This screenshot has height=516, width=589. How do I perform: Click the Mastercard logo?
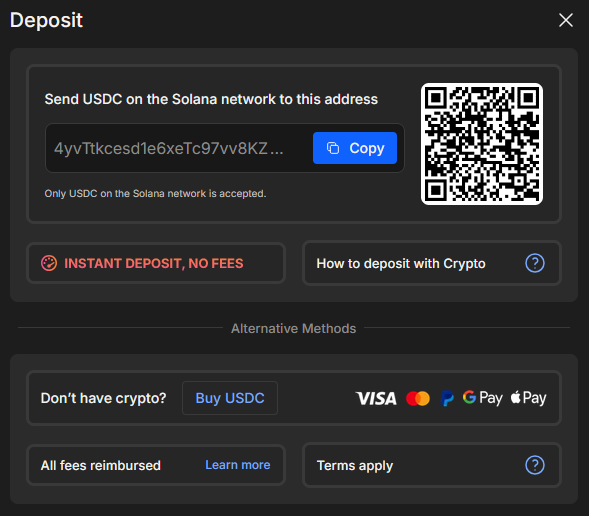(418, 398)
